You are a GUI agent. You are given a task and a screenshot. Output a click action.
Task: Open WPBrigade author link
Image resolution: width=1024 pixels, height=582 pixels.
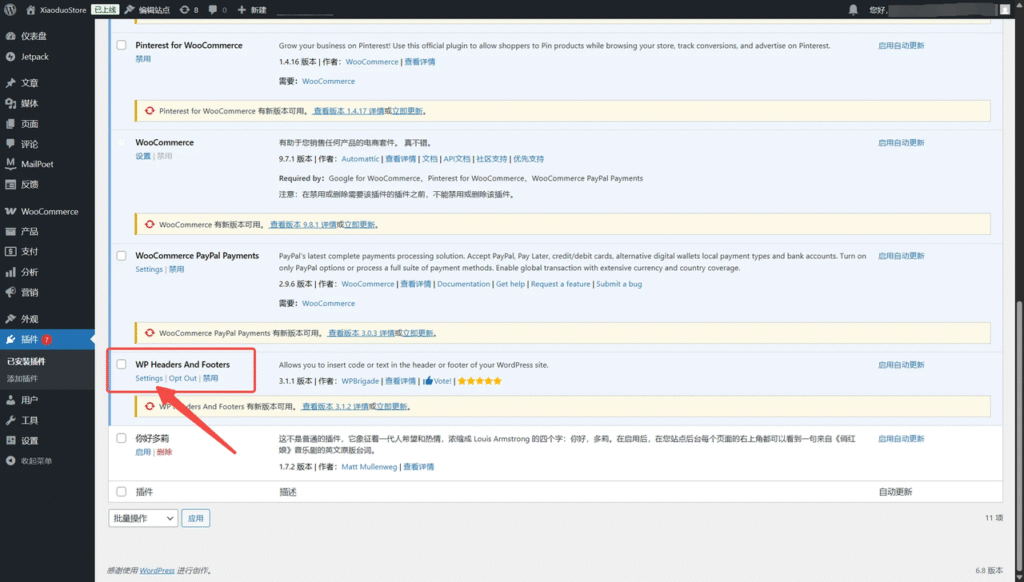click(x=360, y=381)
